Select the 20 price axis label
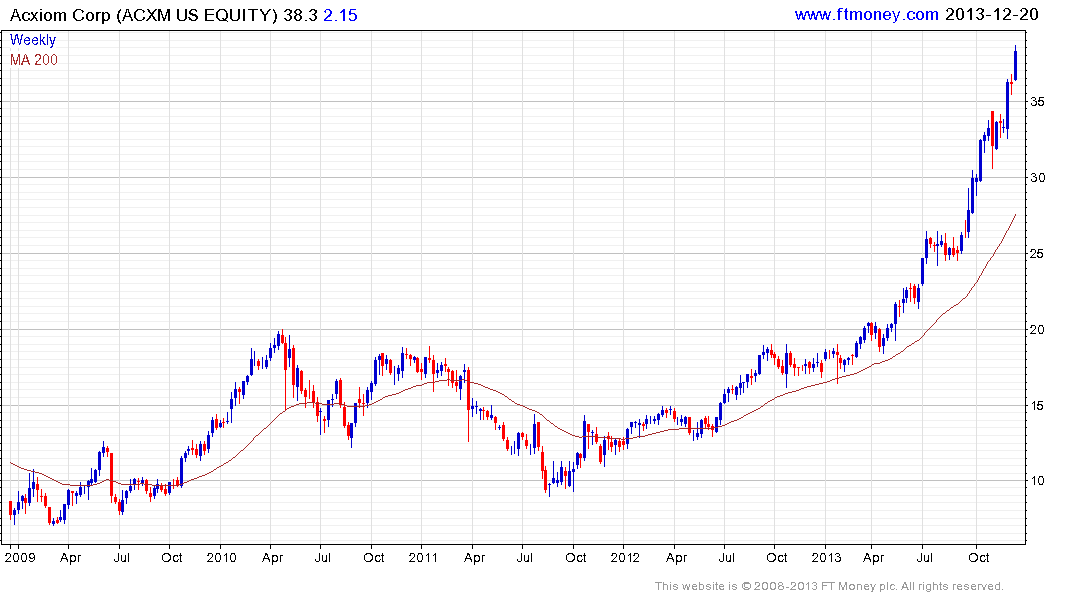The width and height of the screenshot is (1075, 600). tap(1037, 330)
